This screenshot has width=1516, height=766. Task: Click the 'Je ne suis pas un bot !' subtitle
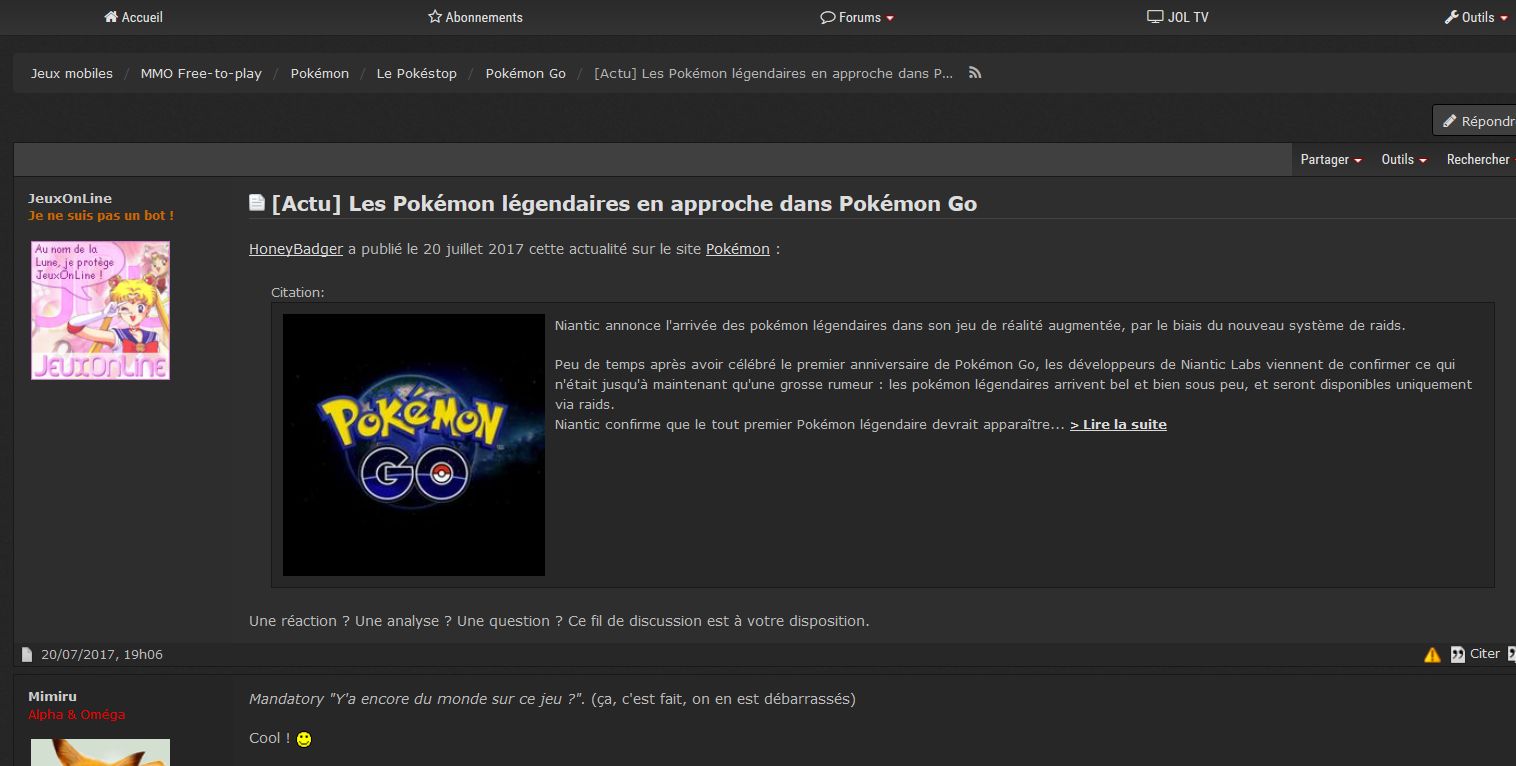pyautogui.click(x=101, y=216)
